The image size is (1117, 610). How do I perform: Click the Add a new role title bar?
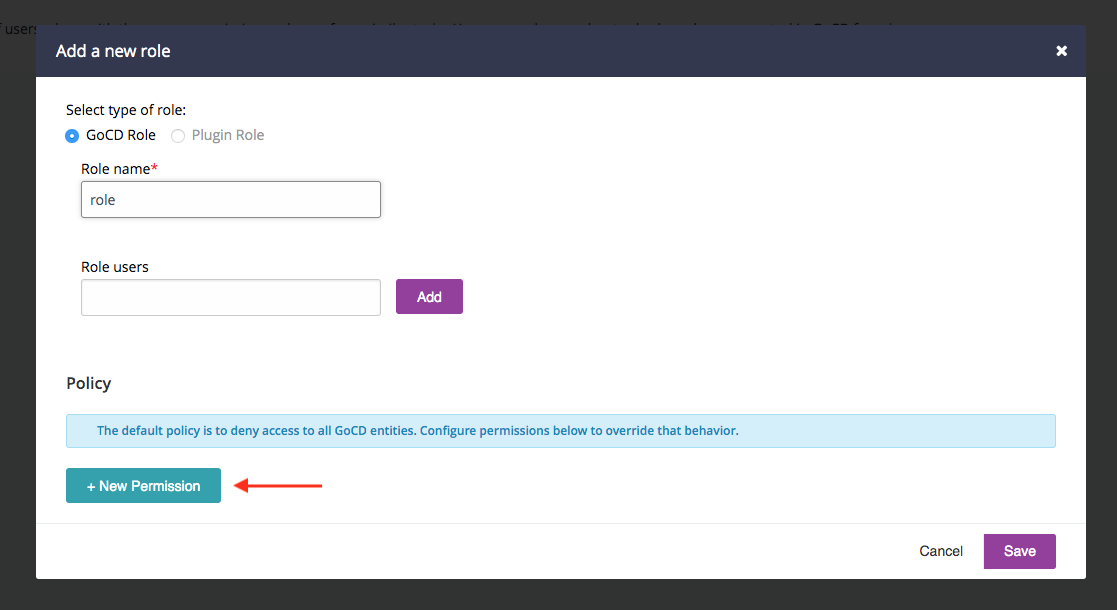(112, 50)
